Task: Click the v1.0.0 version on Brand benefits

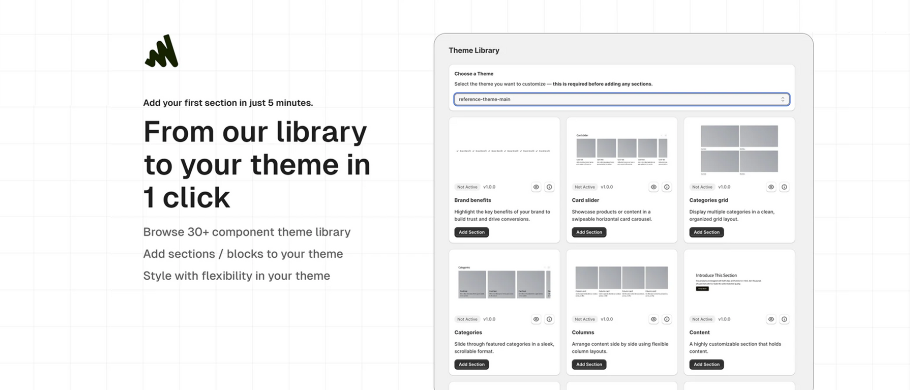Action: coord(489,187)
